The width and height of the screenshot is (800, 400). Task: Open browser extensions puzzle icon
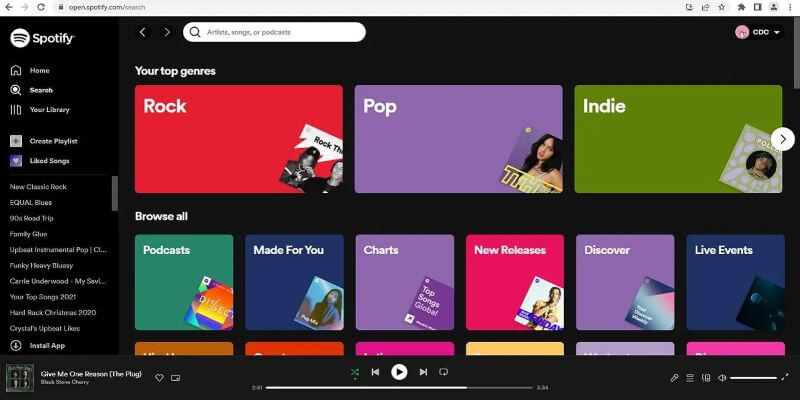[x=741, y=7]
